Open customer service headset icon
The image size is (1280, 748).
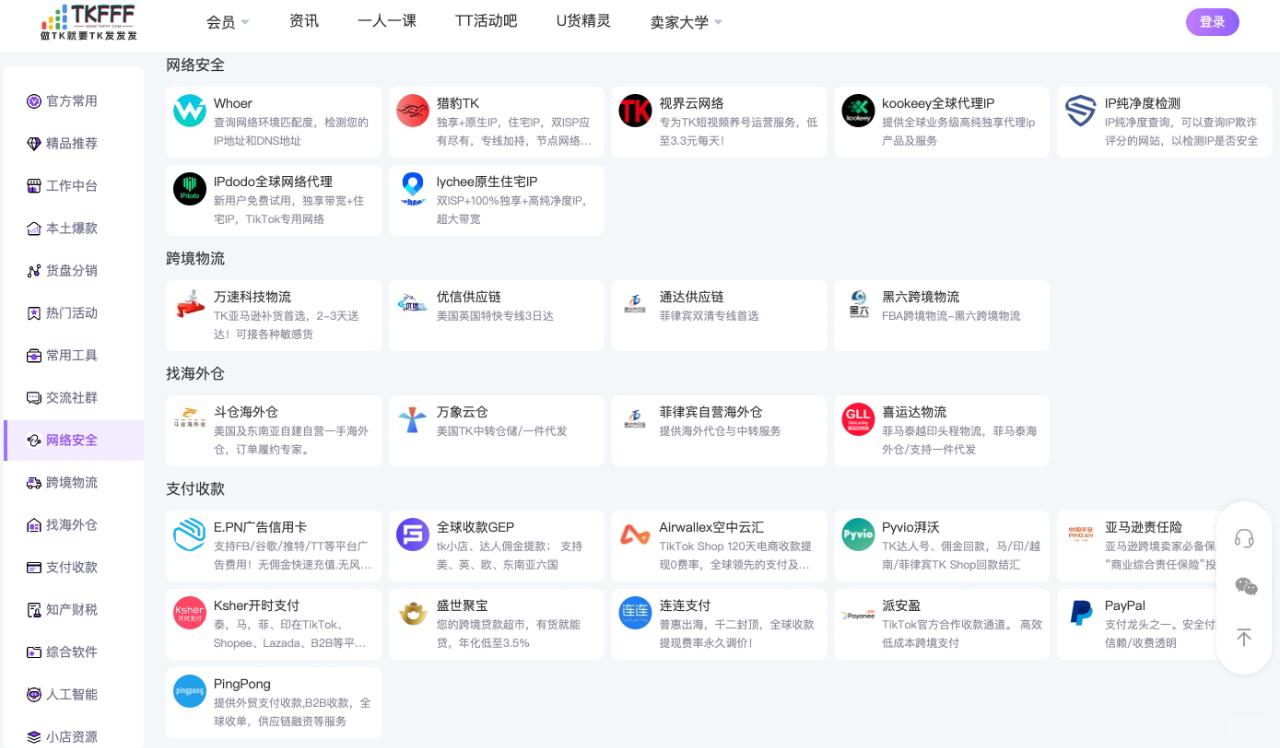click(x=1244, y=539)
